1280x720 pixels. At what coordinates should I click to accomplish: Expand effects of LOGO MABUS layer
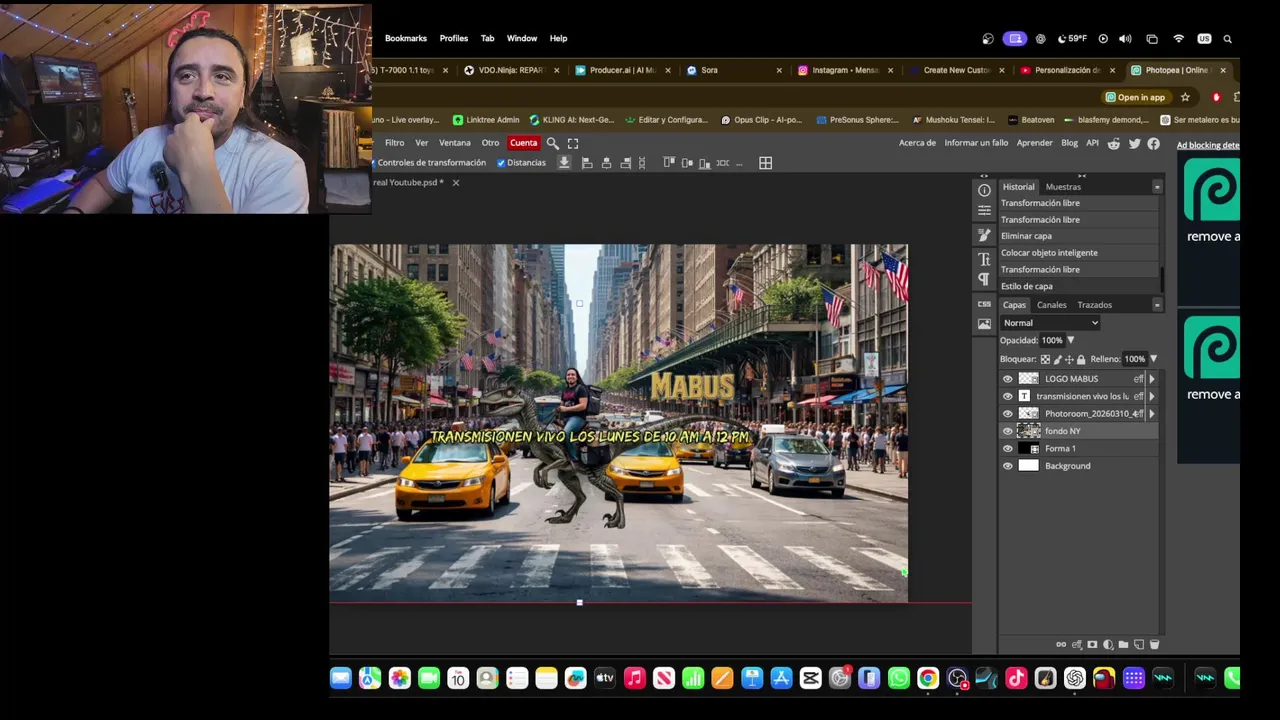[x=1151, y=379]
